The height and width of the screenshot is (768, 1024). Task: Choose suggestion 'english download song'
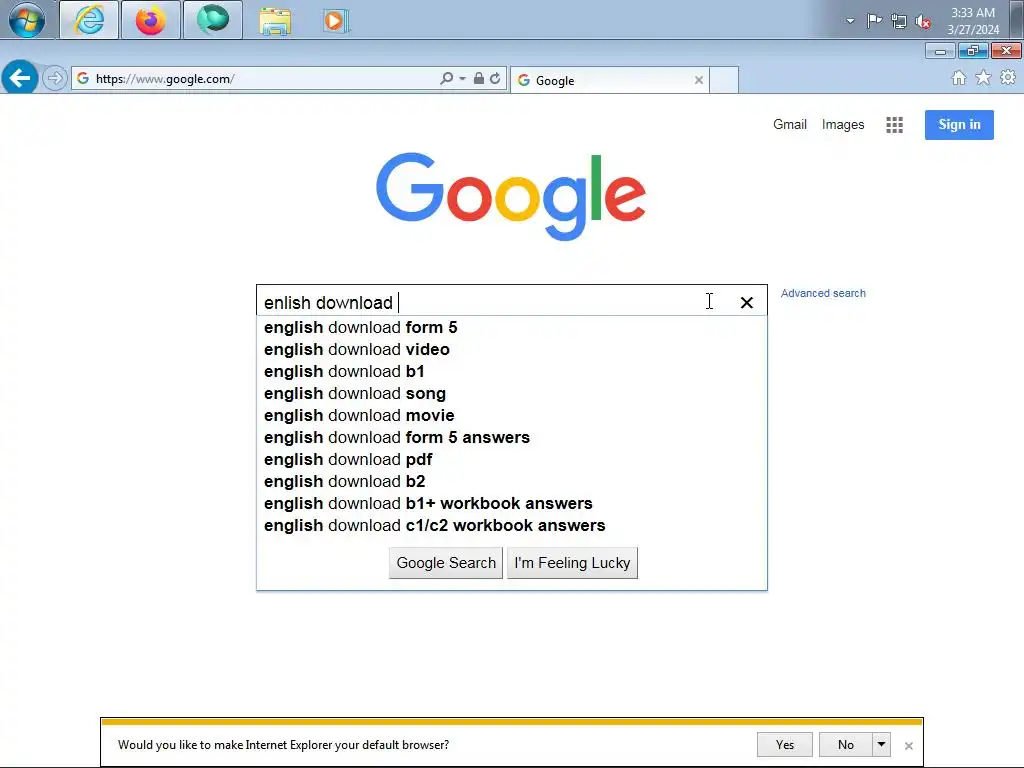511,393
